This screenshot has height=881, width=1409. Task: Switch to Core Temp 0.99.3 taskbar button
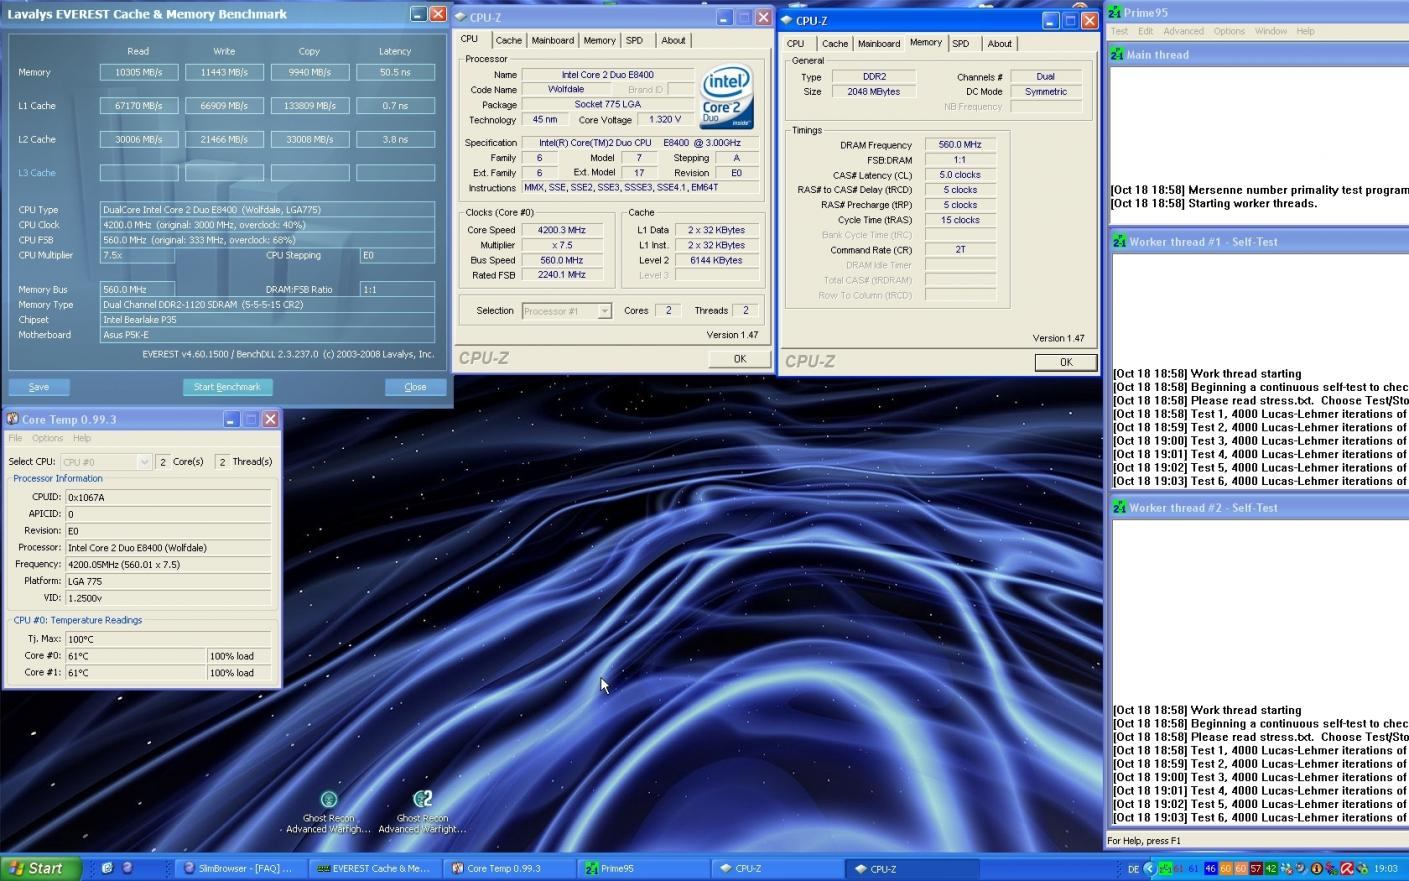(x=507, y=868)
